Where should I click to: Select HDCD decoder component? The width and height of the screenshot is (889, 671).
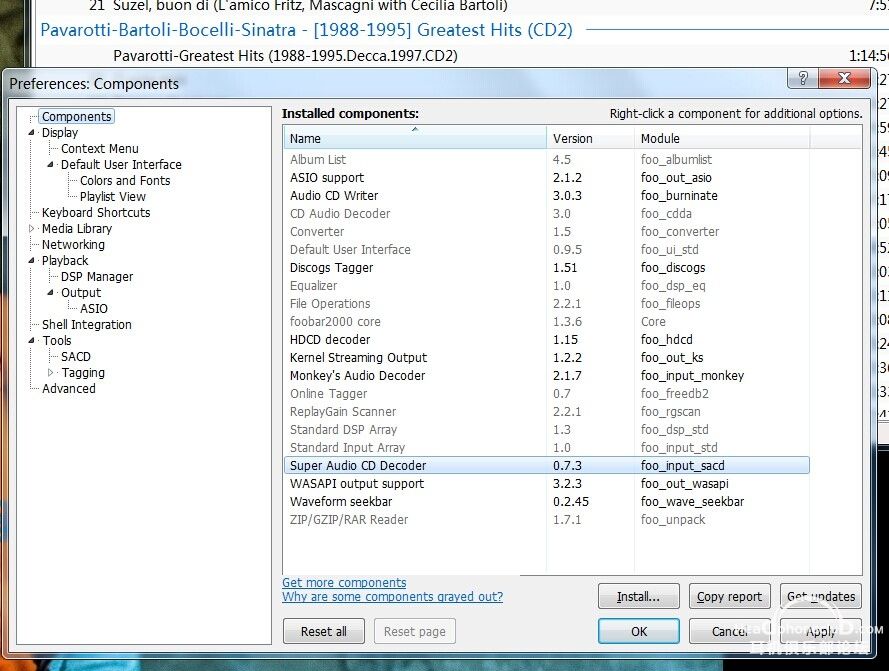547,340
